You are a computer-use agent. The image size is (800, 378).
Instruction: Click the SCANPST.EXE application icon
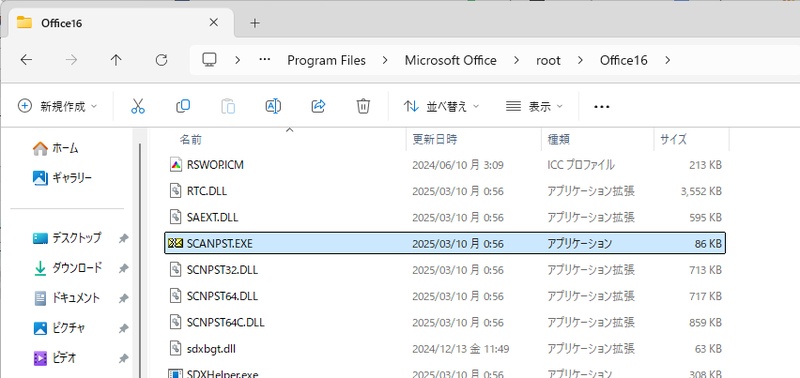coord(176,244)
